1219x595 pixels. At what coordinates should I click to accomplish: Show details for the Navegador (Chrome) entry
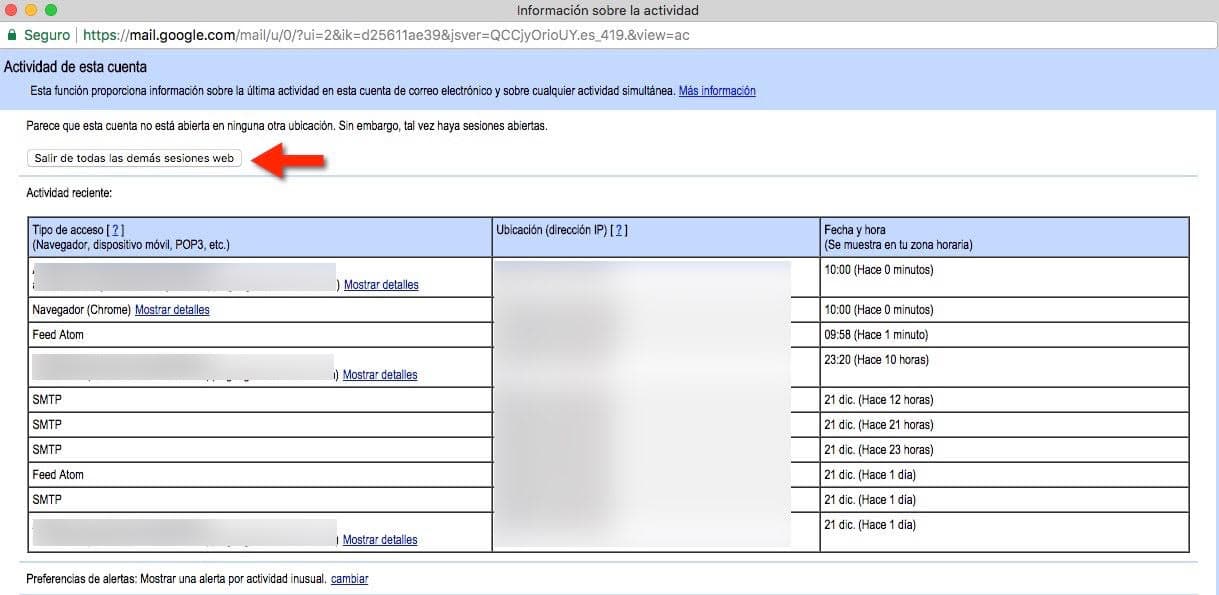click(172, 310)
